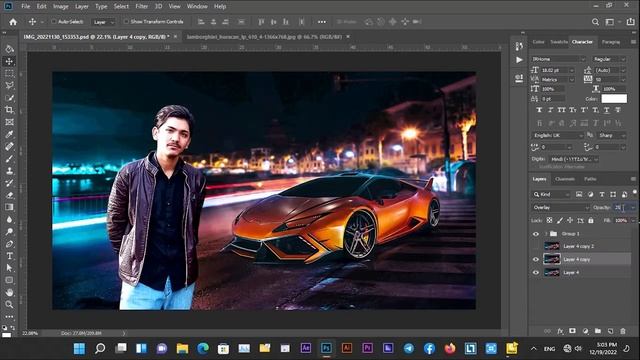
Task: Show Layer 4 copy 2 visibility
Action: (536, 246)
